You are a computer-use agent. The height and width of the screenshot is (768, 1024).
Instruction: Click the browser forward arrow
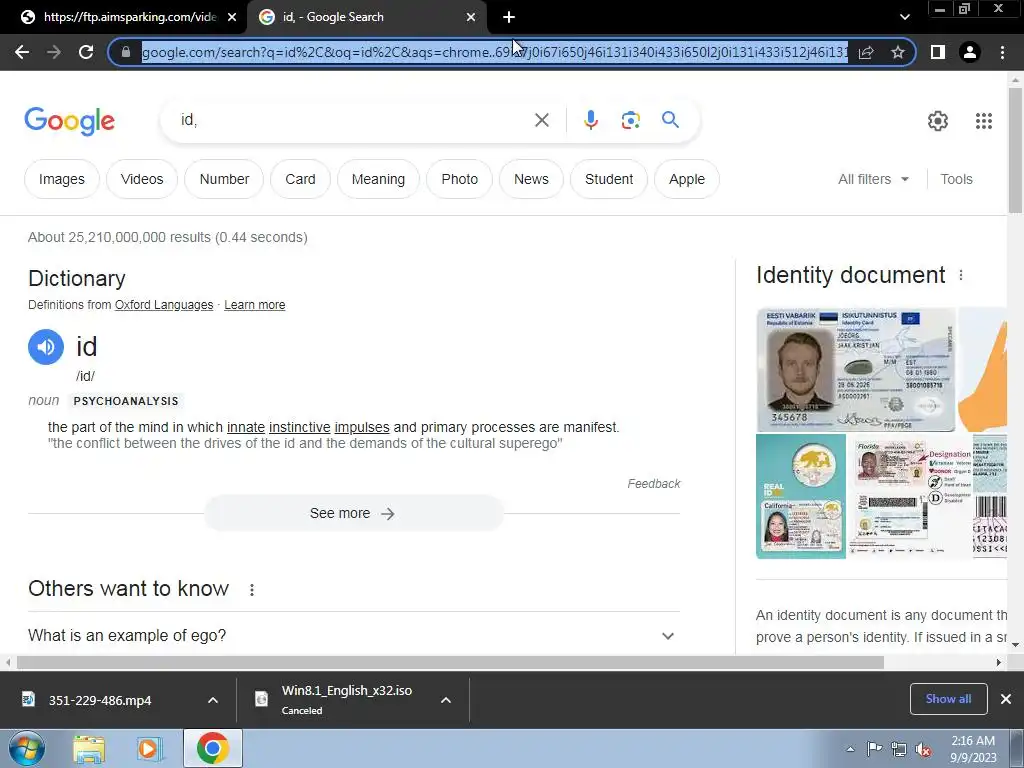(54, 52)
